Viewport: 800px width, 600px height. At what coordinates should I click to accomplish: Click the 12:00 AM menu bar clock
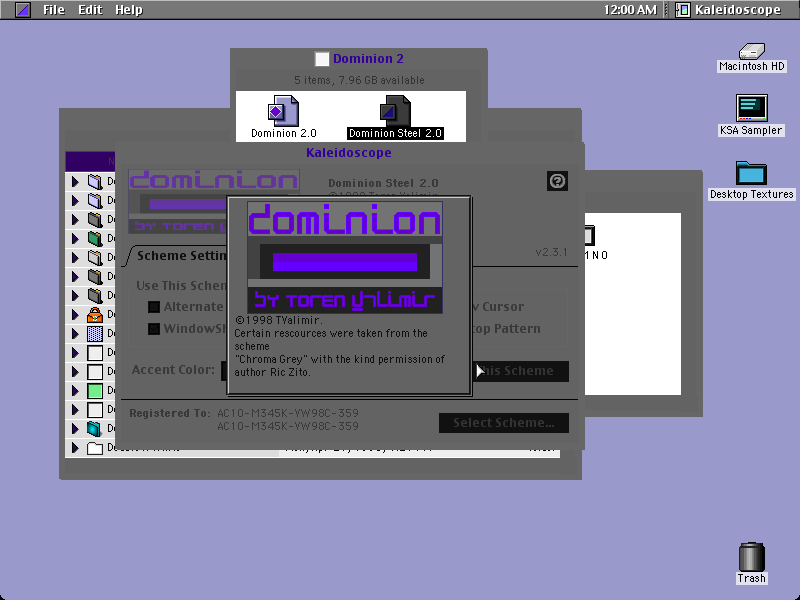pos(630,10)
